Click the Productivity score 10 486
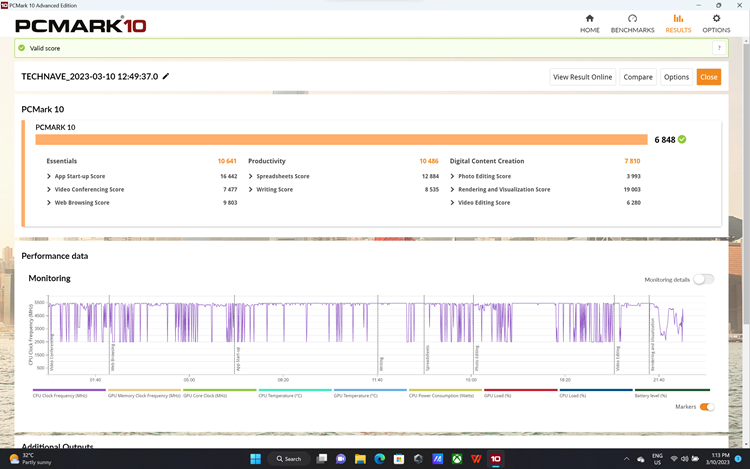 point(429,161)
